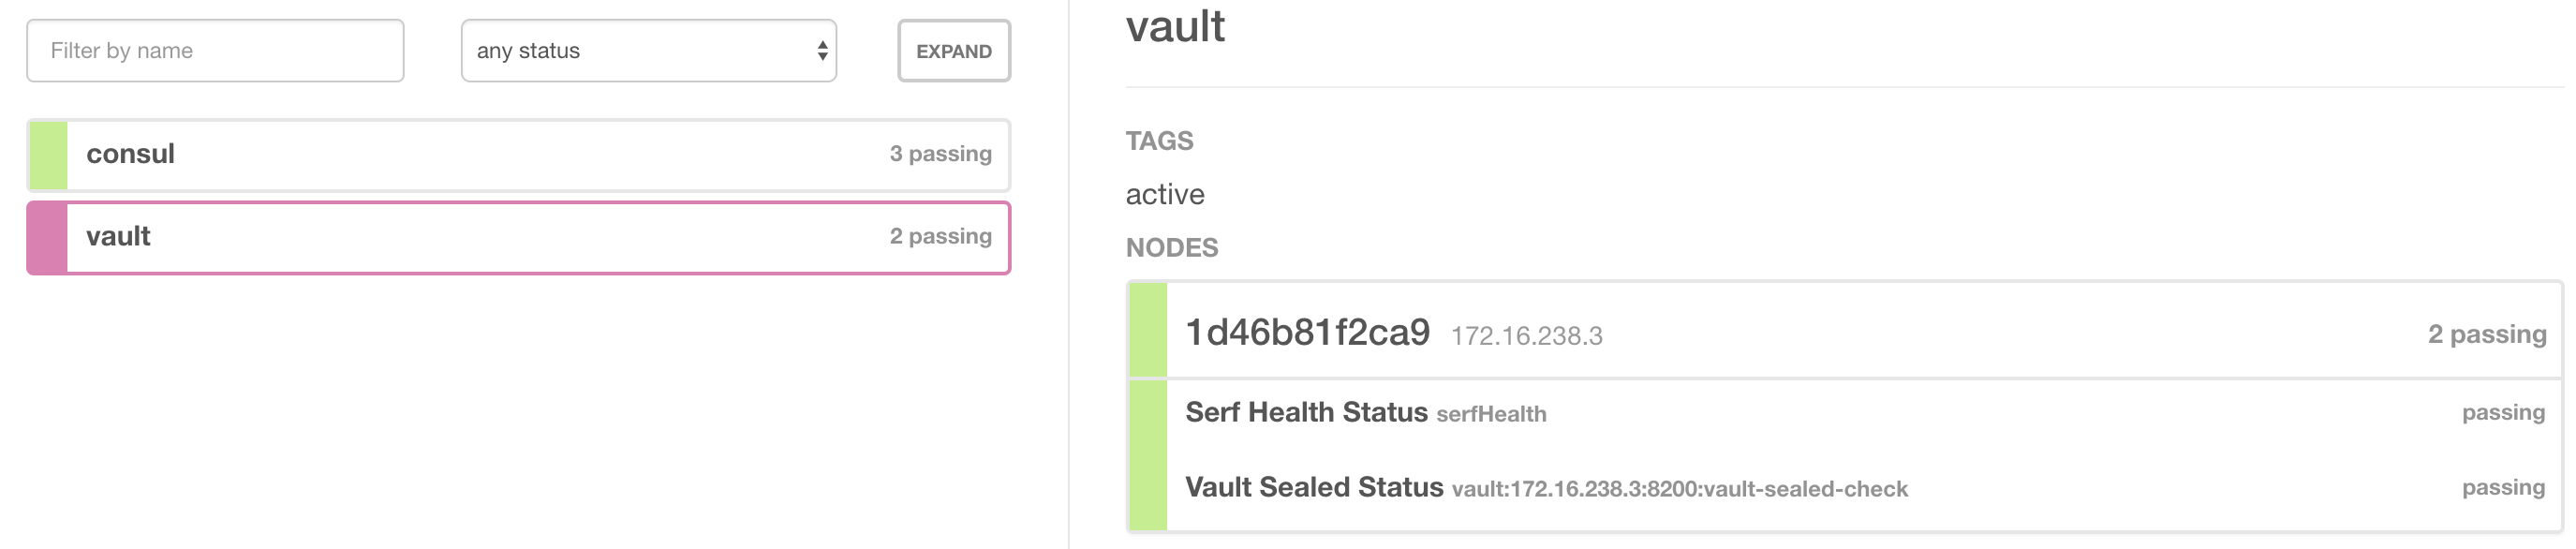Toggle the Vault Sealed Status check row
Screen dimensions: 2576x549
1700,488
